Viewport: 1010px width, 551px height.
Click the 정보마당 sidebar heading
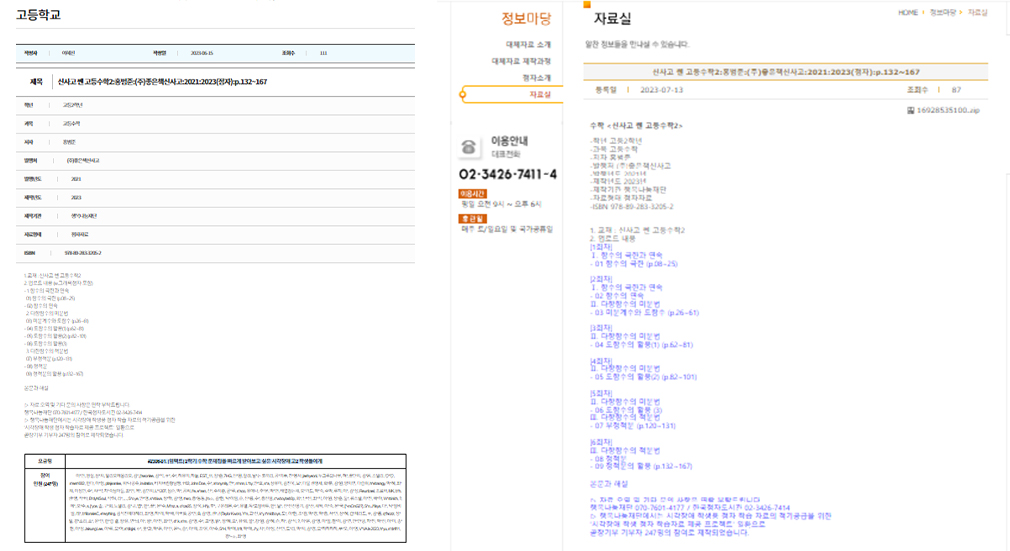click(525, 18)
